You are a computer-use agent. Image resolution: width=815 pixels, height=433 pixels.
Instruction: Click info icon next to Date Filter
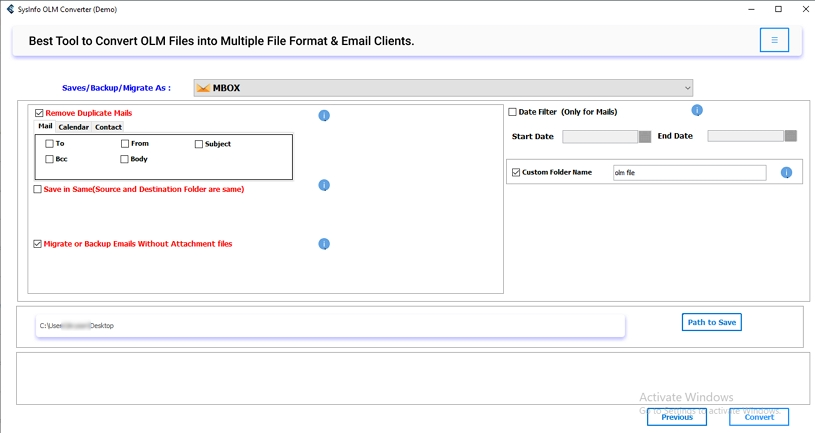[x=697, y=110]
